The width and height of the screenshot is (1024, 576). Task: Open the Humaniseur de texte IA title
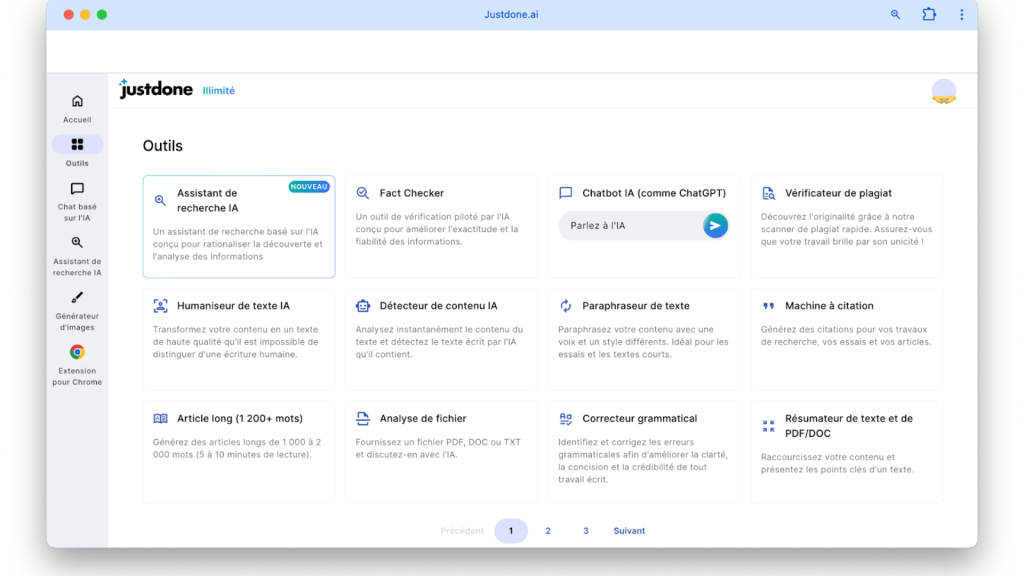[233, 306]
